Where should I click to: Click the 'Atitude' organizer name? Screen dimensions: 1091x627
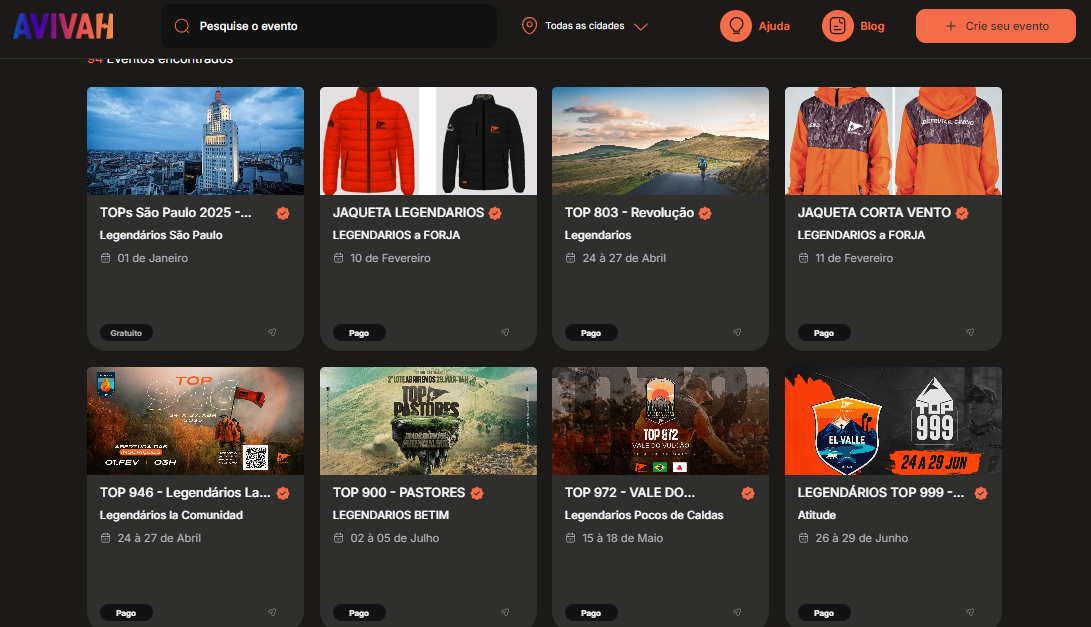tap(817, 515)
